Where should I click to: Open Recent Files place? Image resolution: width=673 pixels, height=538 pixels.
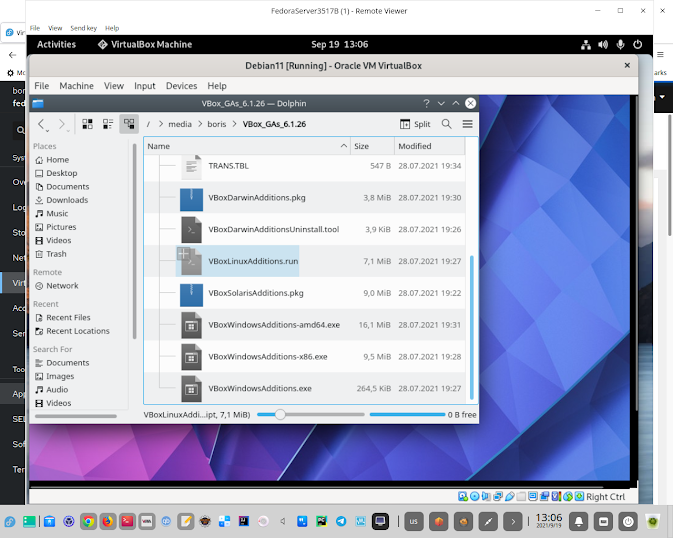(63, 317)
